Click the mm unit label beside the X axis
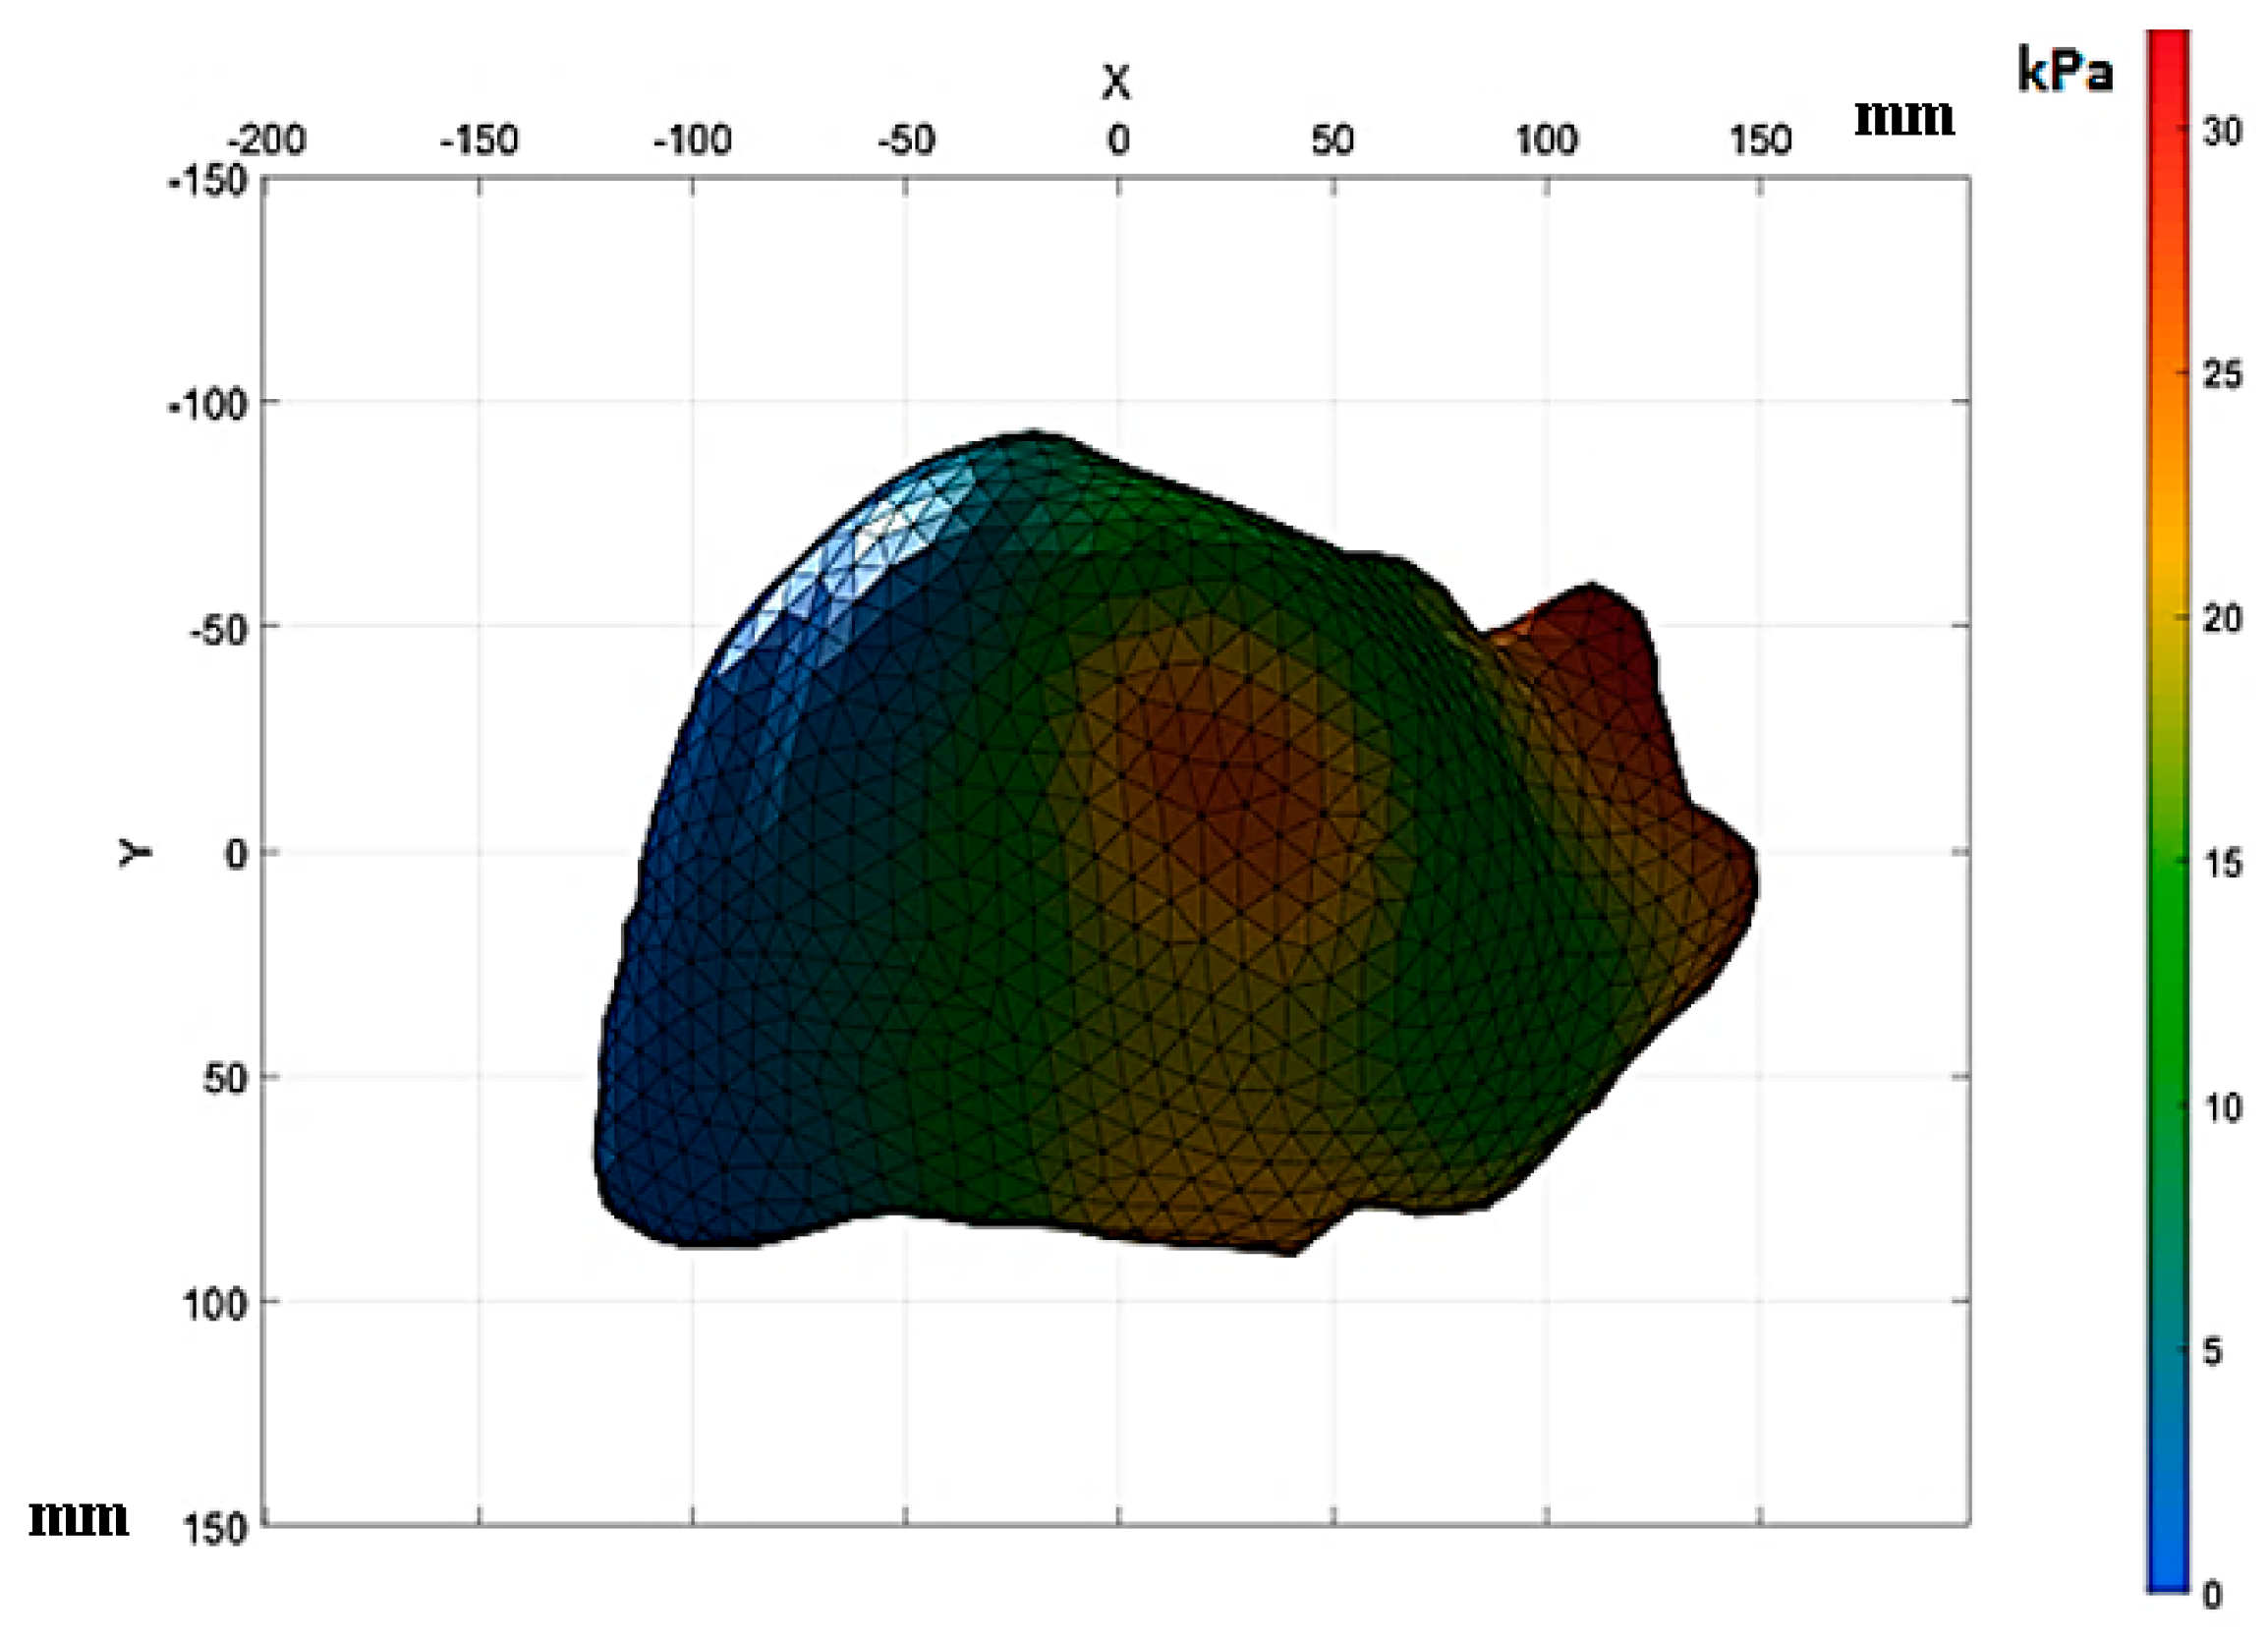 point(1904,118)
